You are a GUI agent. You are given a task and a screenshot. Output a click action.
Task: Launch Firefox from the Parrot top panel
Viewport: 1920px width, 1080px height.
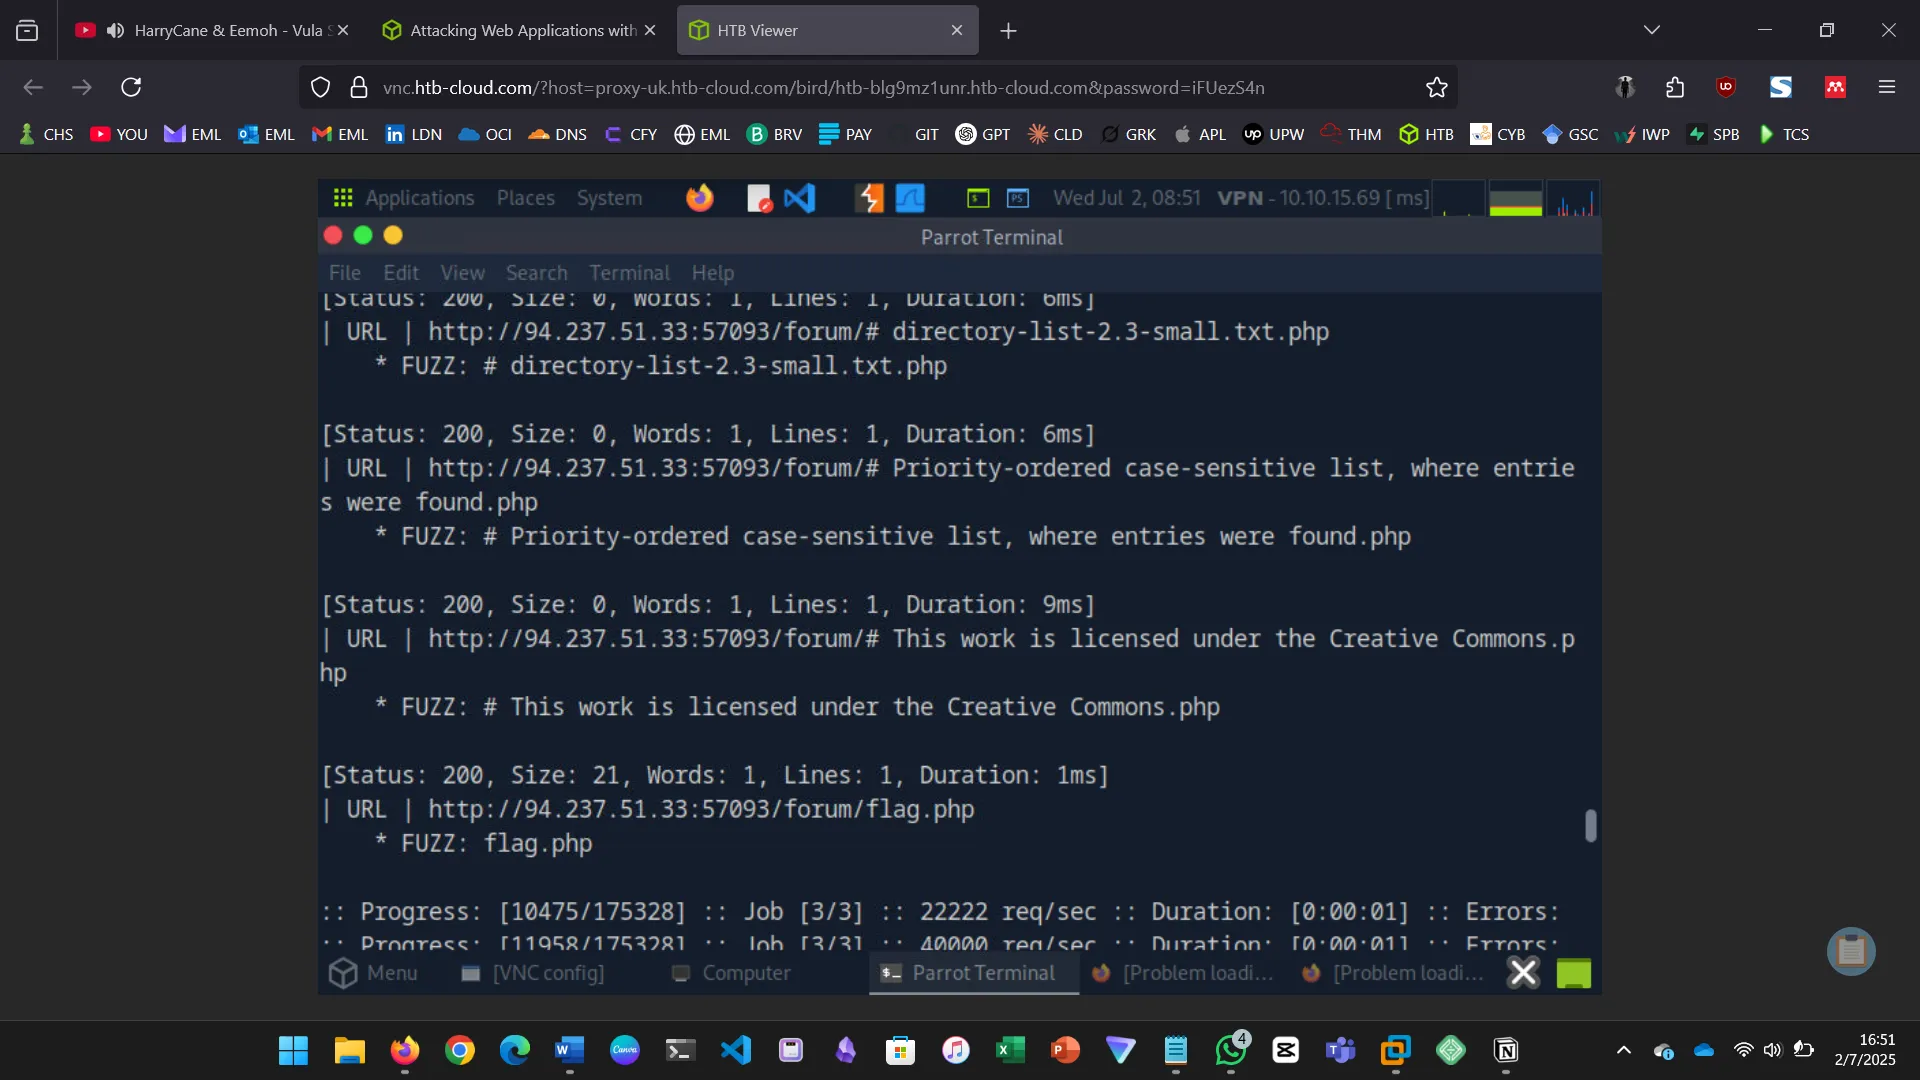700,198
